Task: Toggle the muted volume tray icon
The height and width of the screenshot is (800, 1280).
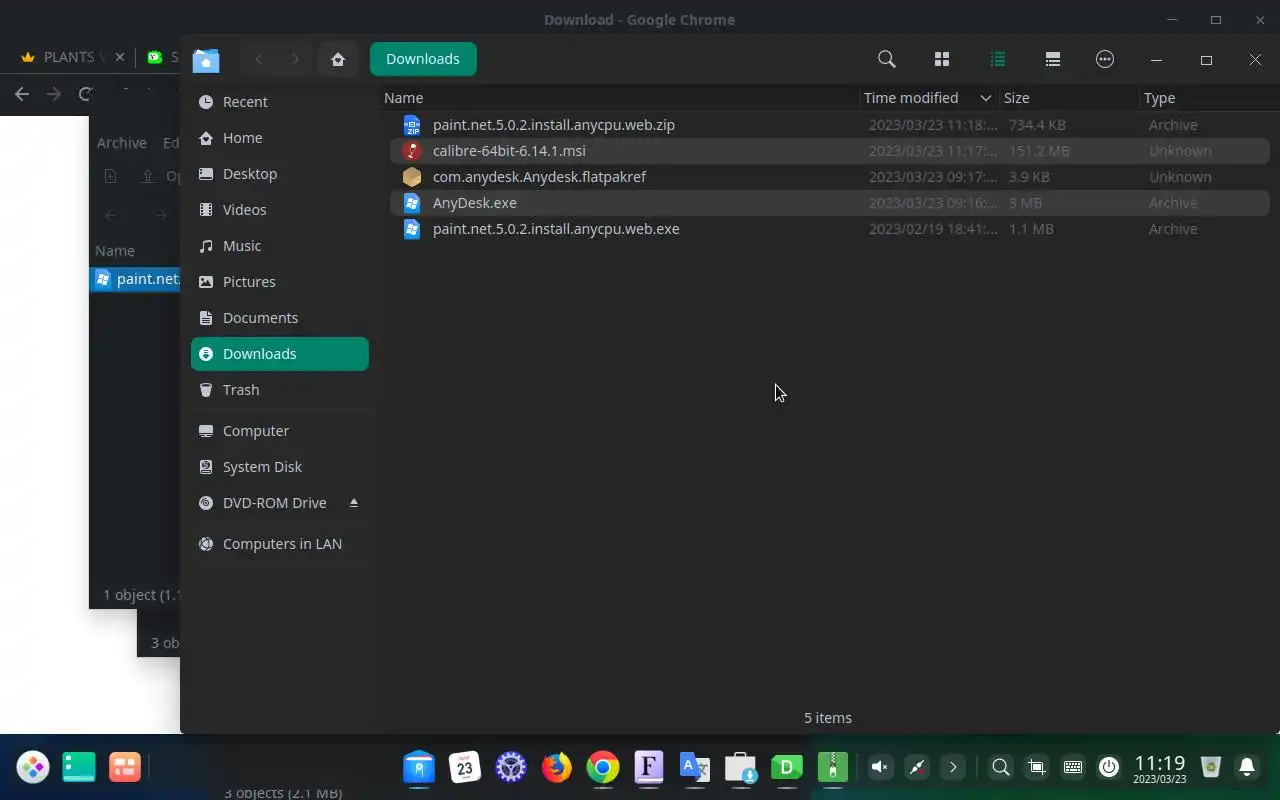Action: point(880,767)
